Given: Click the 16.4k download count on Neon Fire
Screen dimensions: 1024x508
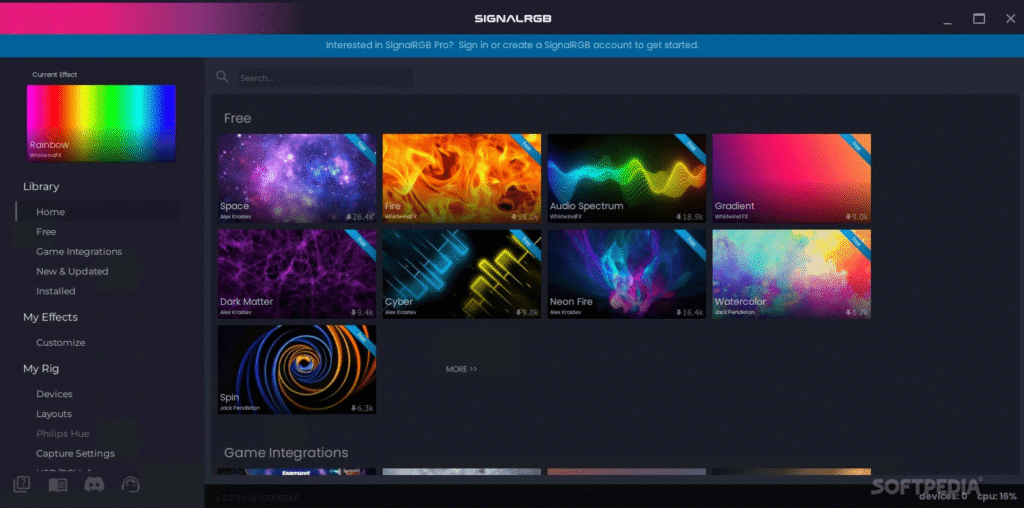Looking at the screenshot, I should [x=691, y=313].
